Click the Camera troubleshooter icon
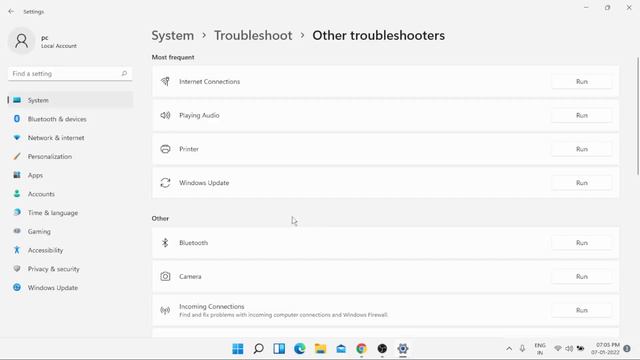This screenshot has height=360, width=640. tap(165, 276)
